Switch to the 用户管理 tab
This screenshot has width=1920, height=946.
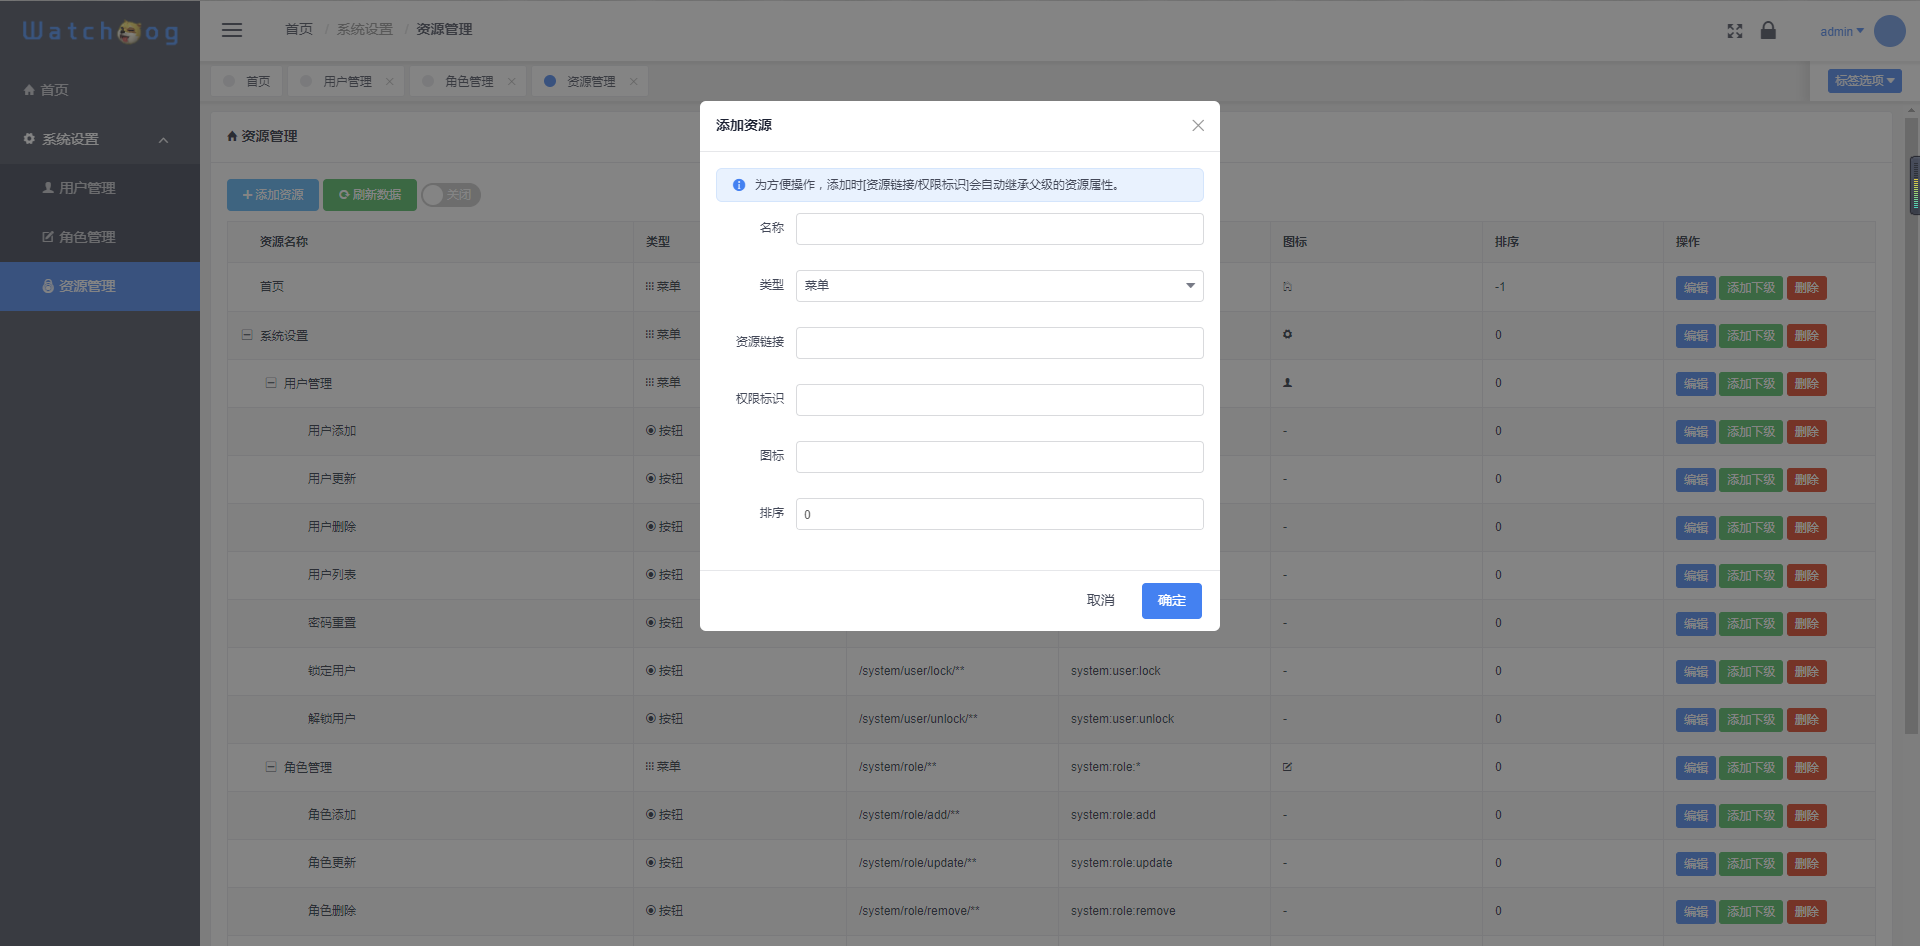(347, 81)
